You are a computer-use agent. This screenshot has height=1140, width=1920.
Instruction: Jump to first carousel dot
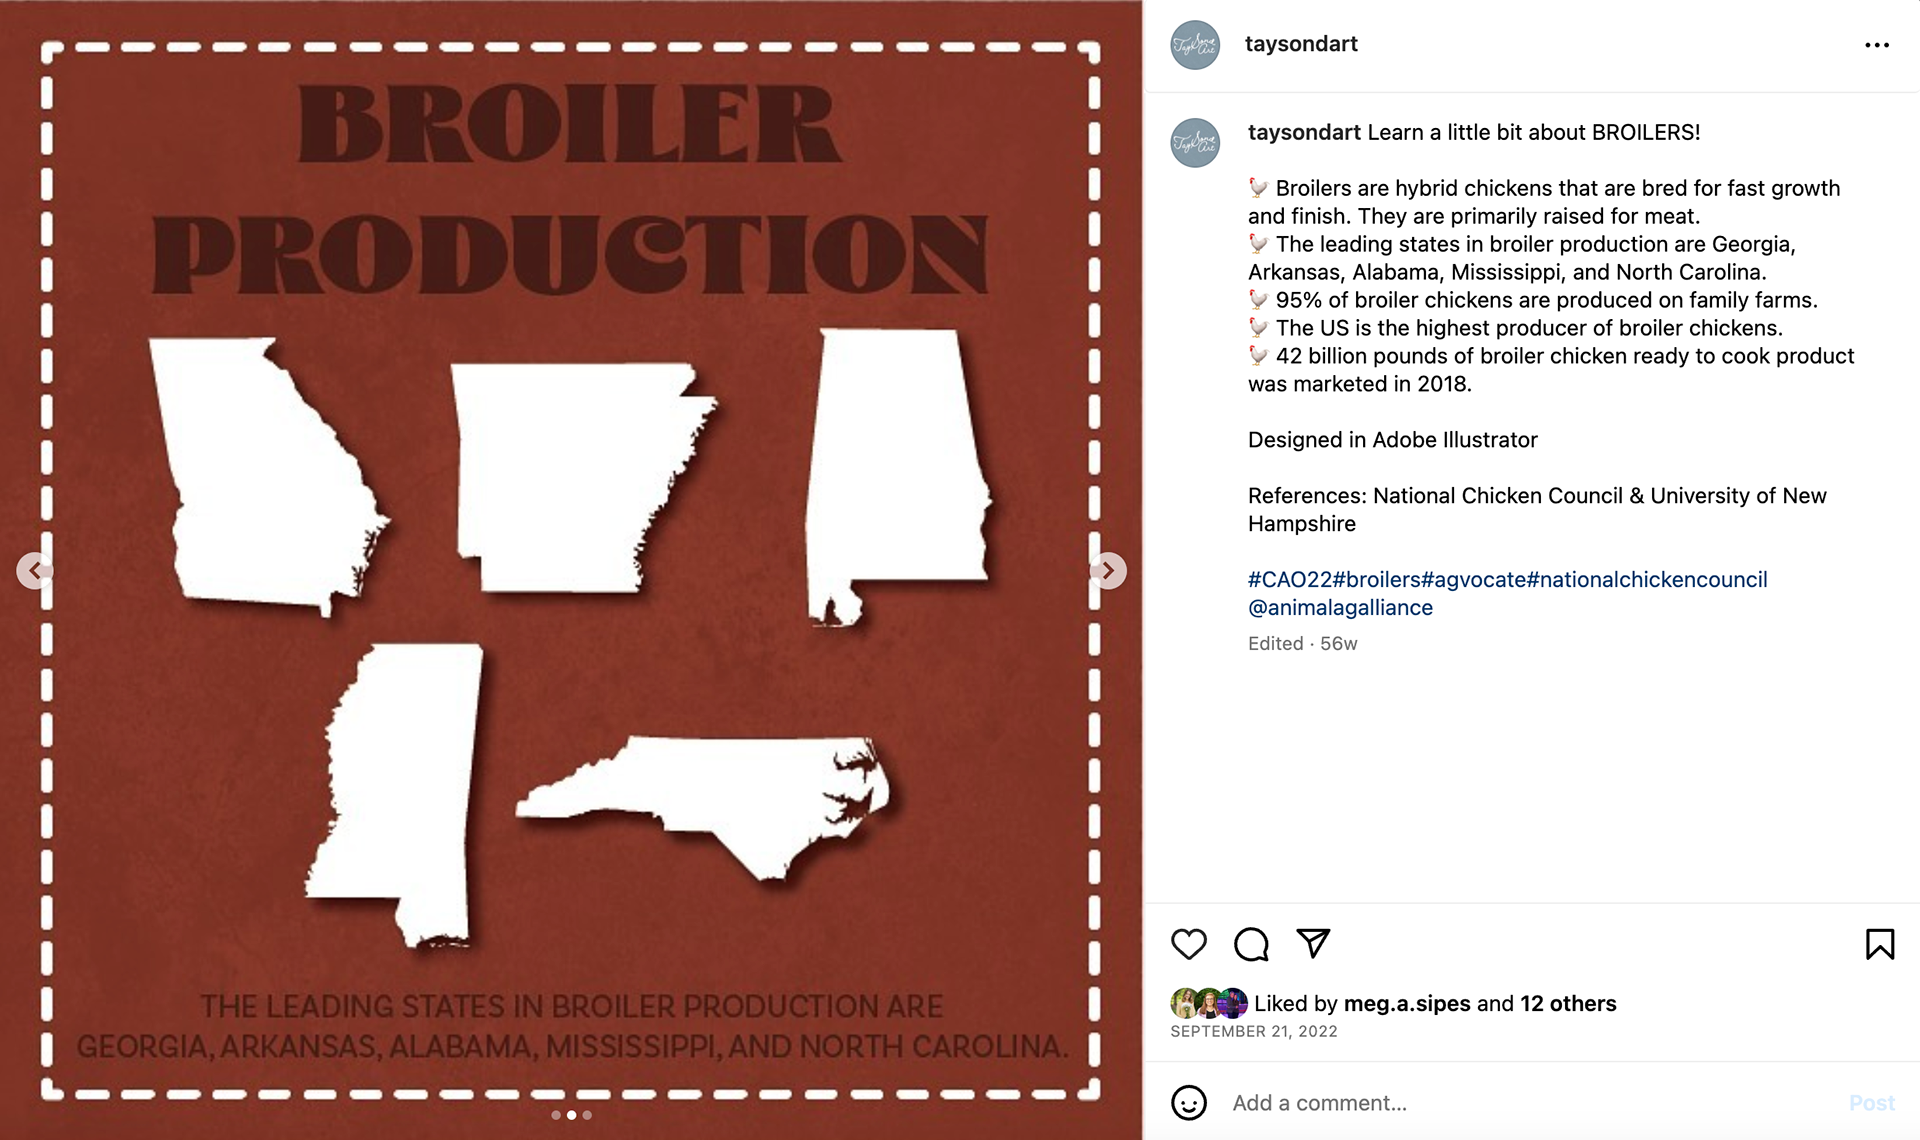click(x=556, y=1115)
